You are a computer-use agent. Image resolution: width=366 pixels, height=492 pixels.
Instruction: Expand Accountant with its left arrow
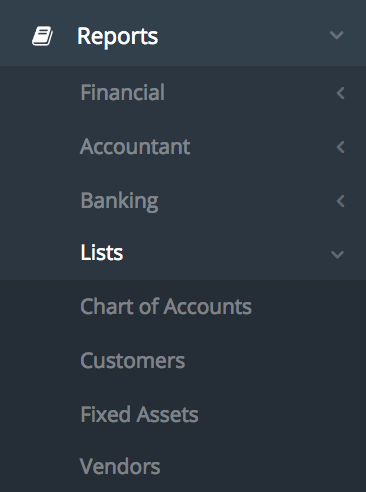tap(340, 147)
